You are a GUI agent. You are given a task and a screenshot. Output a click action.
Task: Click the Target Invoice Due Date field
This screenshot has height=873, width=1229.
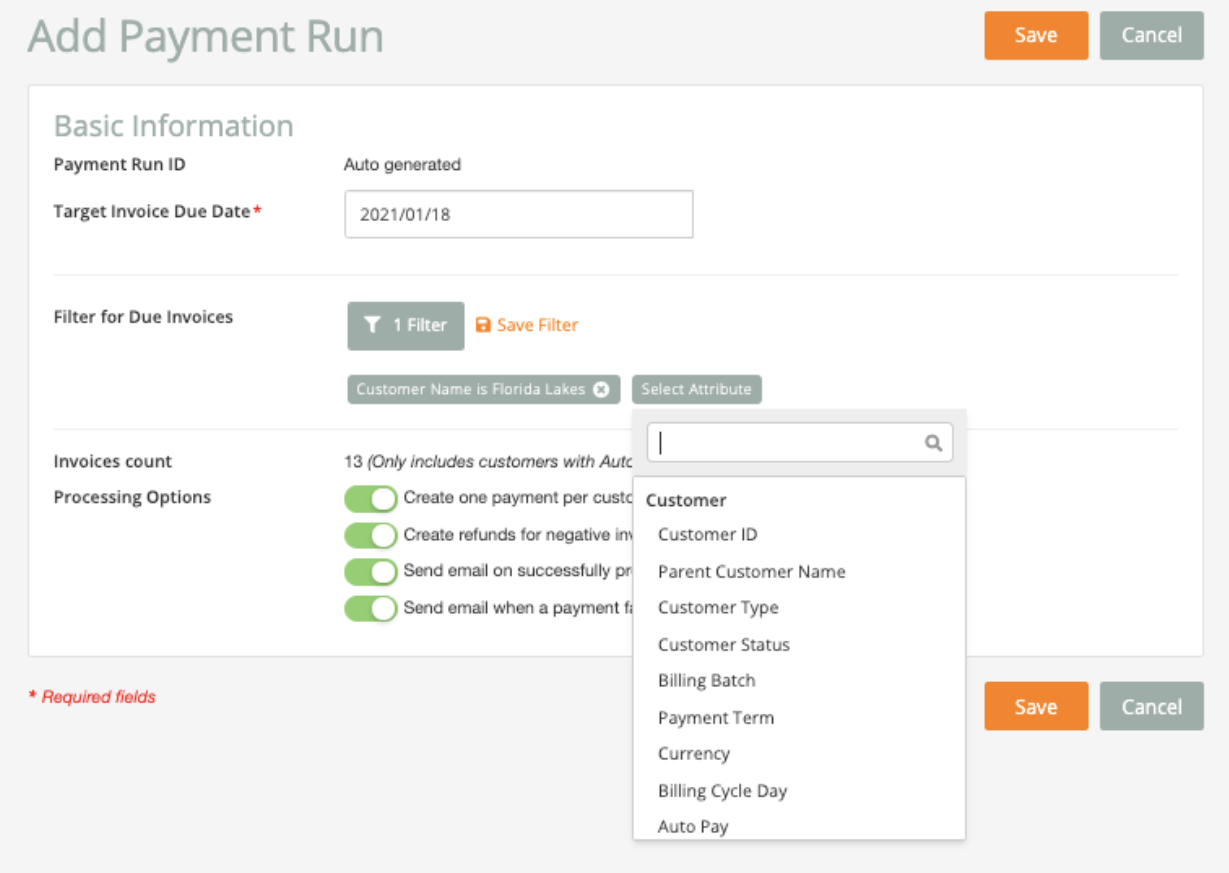[518, 214]
